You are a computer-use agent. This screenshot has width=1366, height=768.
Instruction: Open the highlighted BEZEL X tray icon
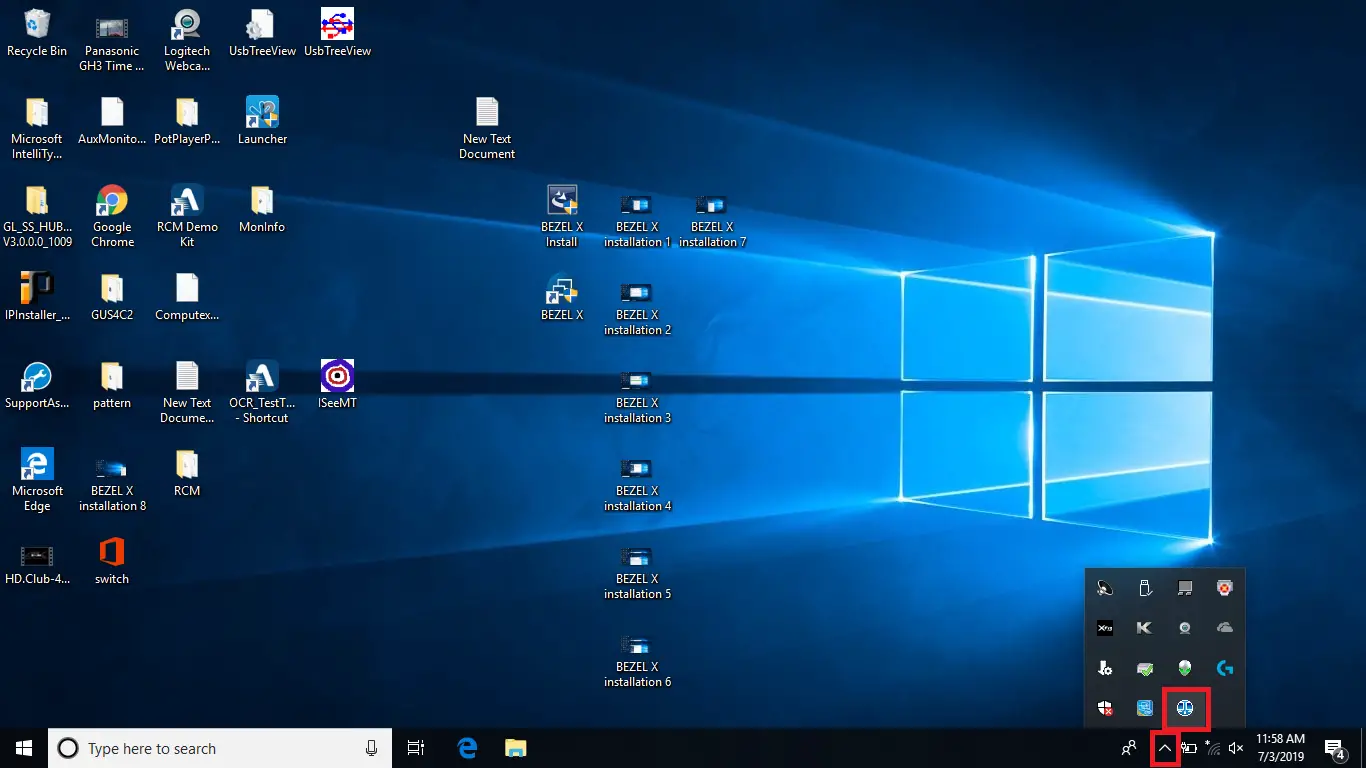tap(1186, 707)
